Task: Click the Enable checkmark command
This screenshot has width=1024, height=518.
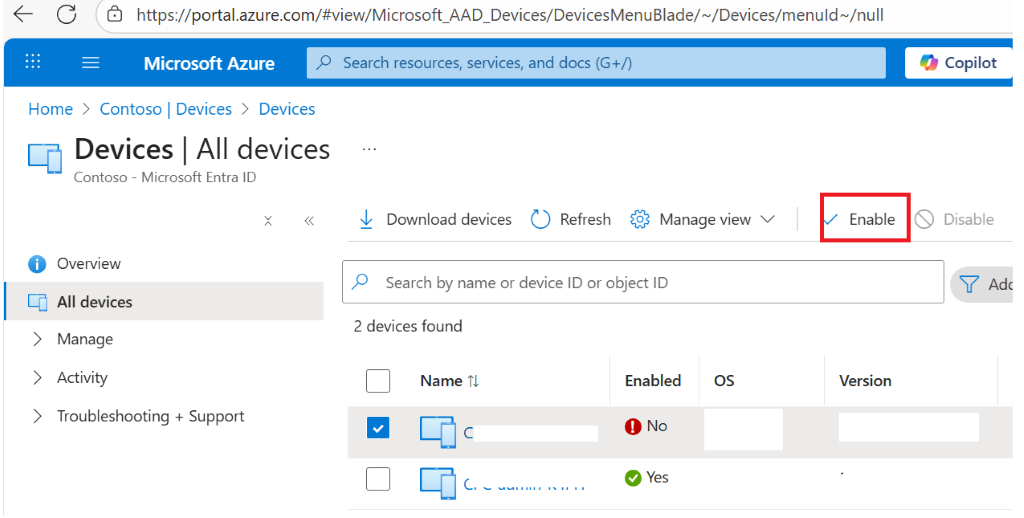Action: [832, 219]
